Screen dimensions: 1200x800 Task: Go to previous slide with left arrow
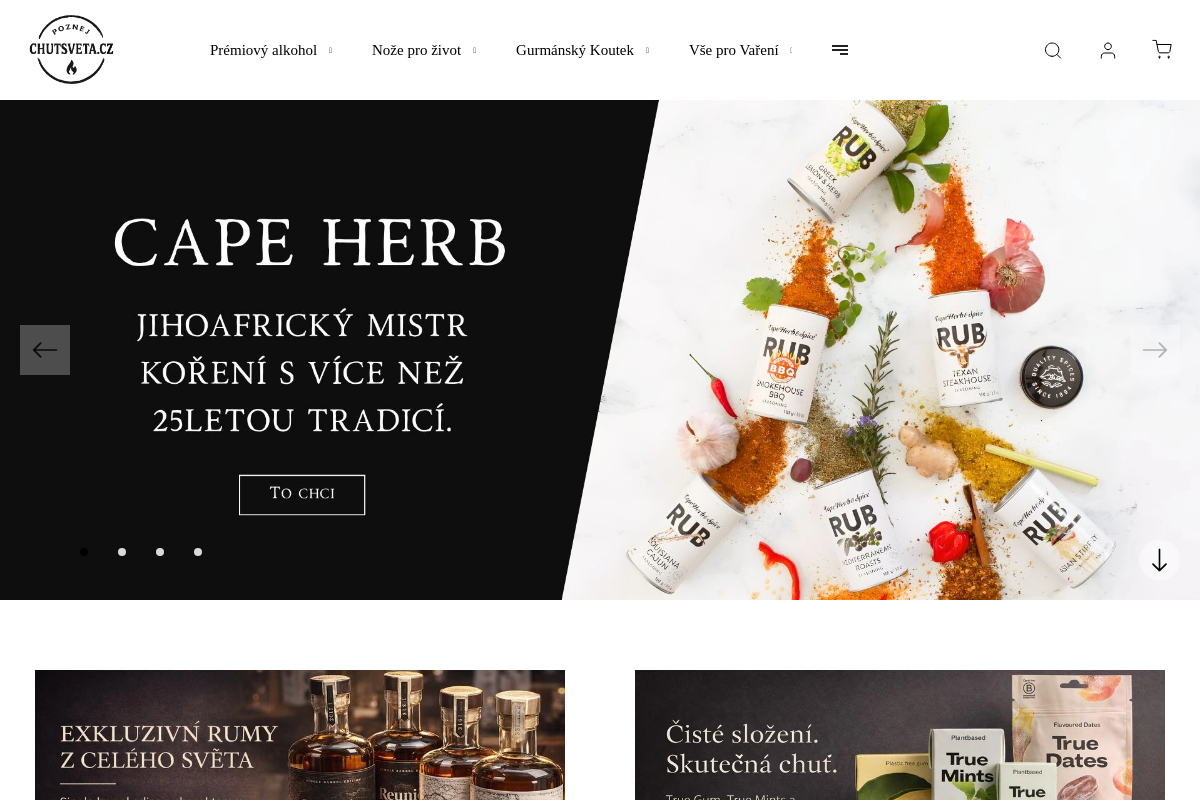coord(45,350)
